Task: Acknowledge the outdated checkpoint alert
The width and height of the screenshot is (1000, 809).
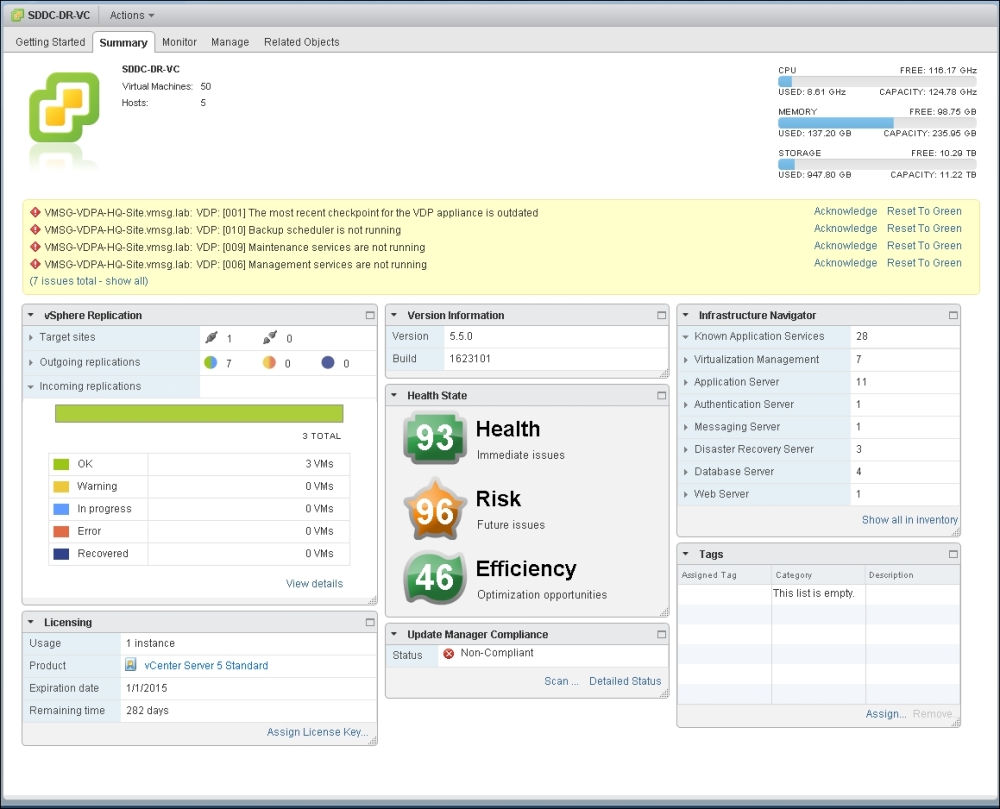Action: (x=845, y=211)
